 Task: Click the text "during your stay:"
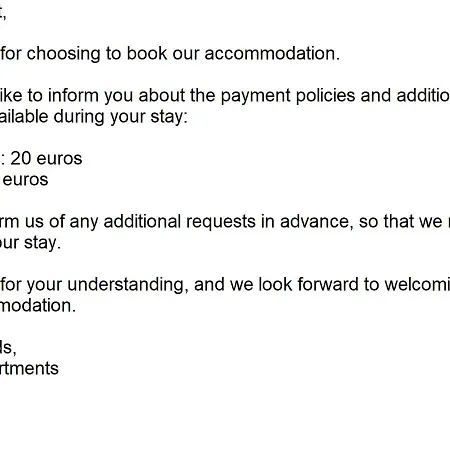click(x=121, y=117)
